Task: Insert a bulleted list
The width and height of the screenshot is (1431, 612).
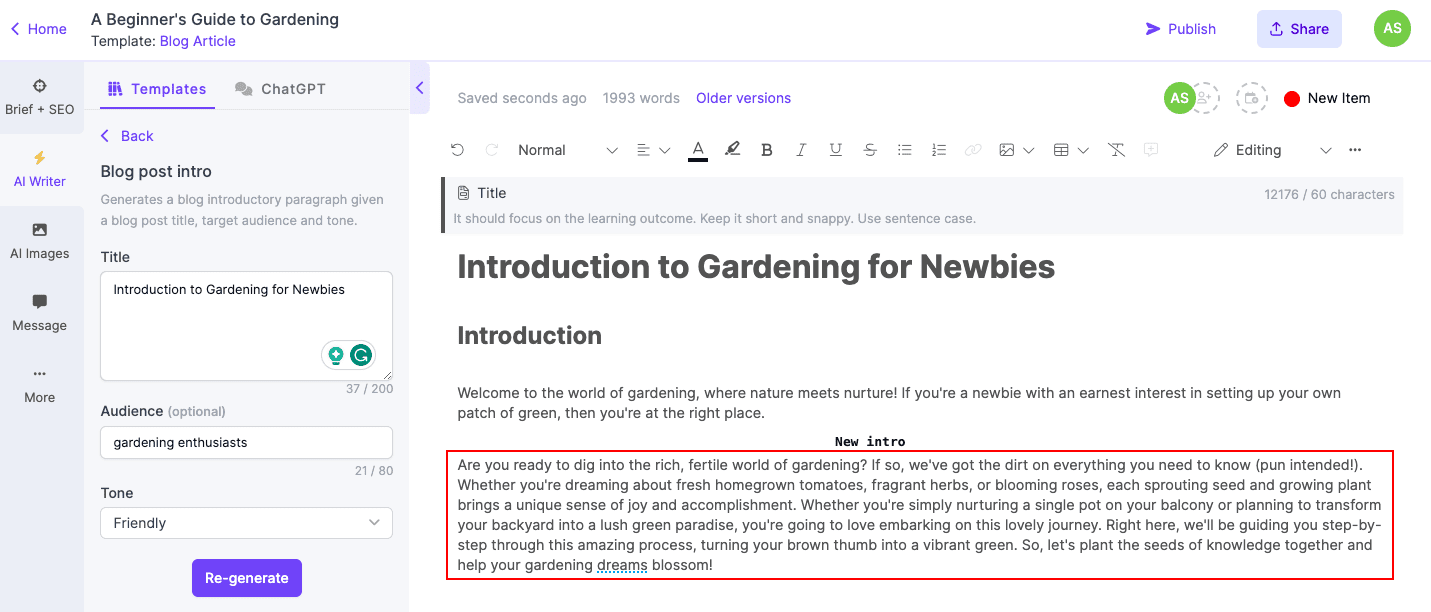Action: point(904,150)
